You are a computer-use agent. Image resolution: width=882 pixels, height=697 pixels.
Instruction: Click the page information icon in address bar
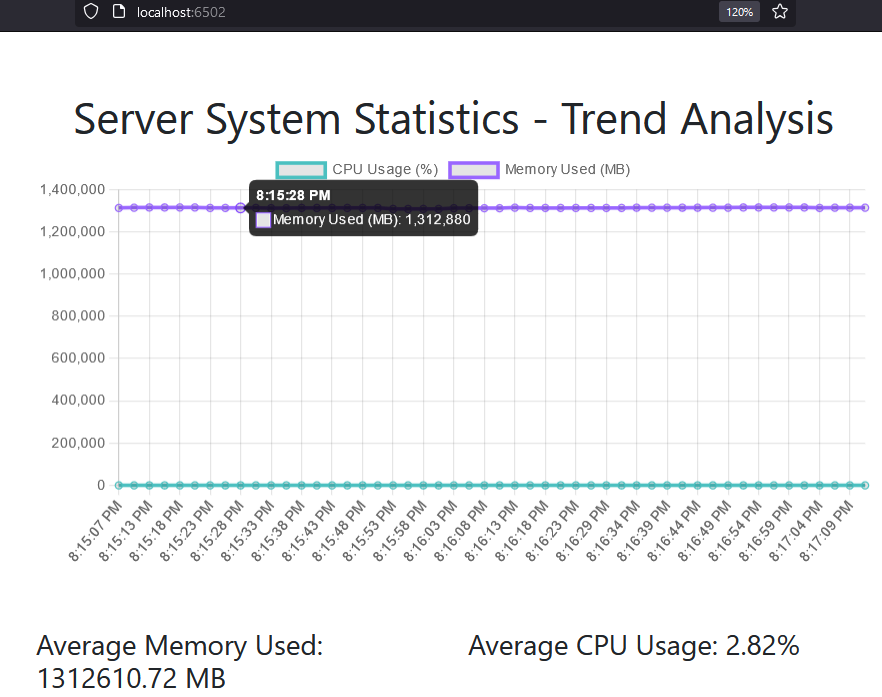117,11
